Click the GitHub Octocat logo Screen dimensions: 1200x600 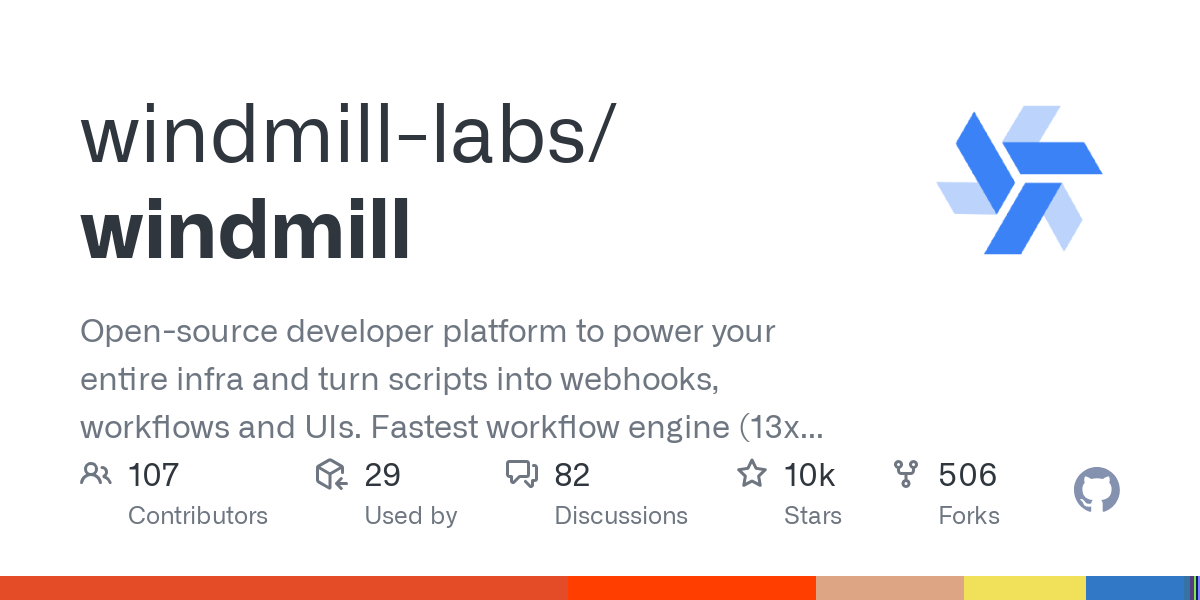1096,491
